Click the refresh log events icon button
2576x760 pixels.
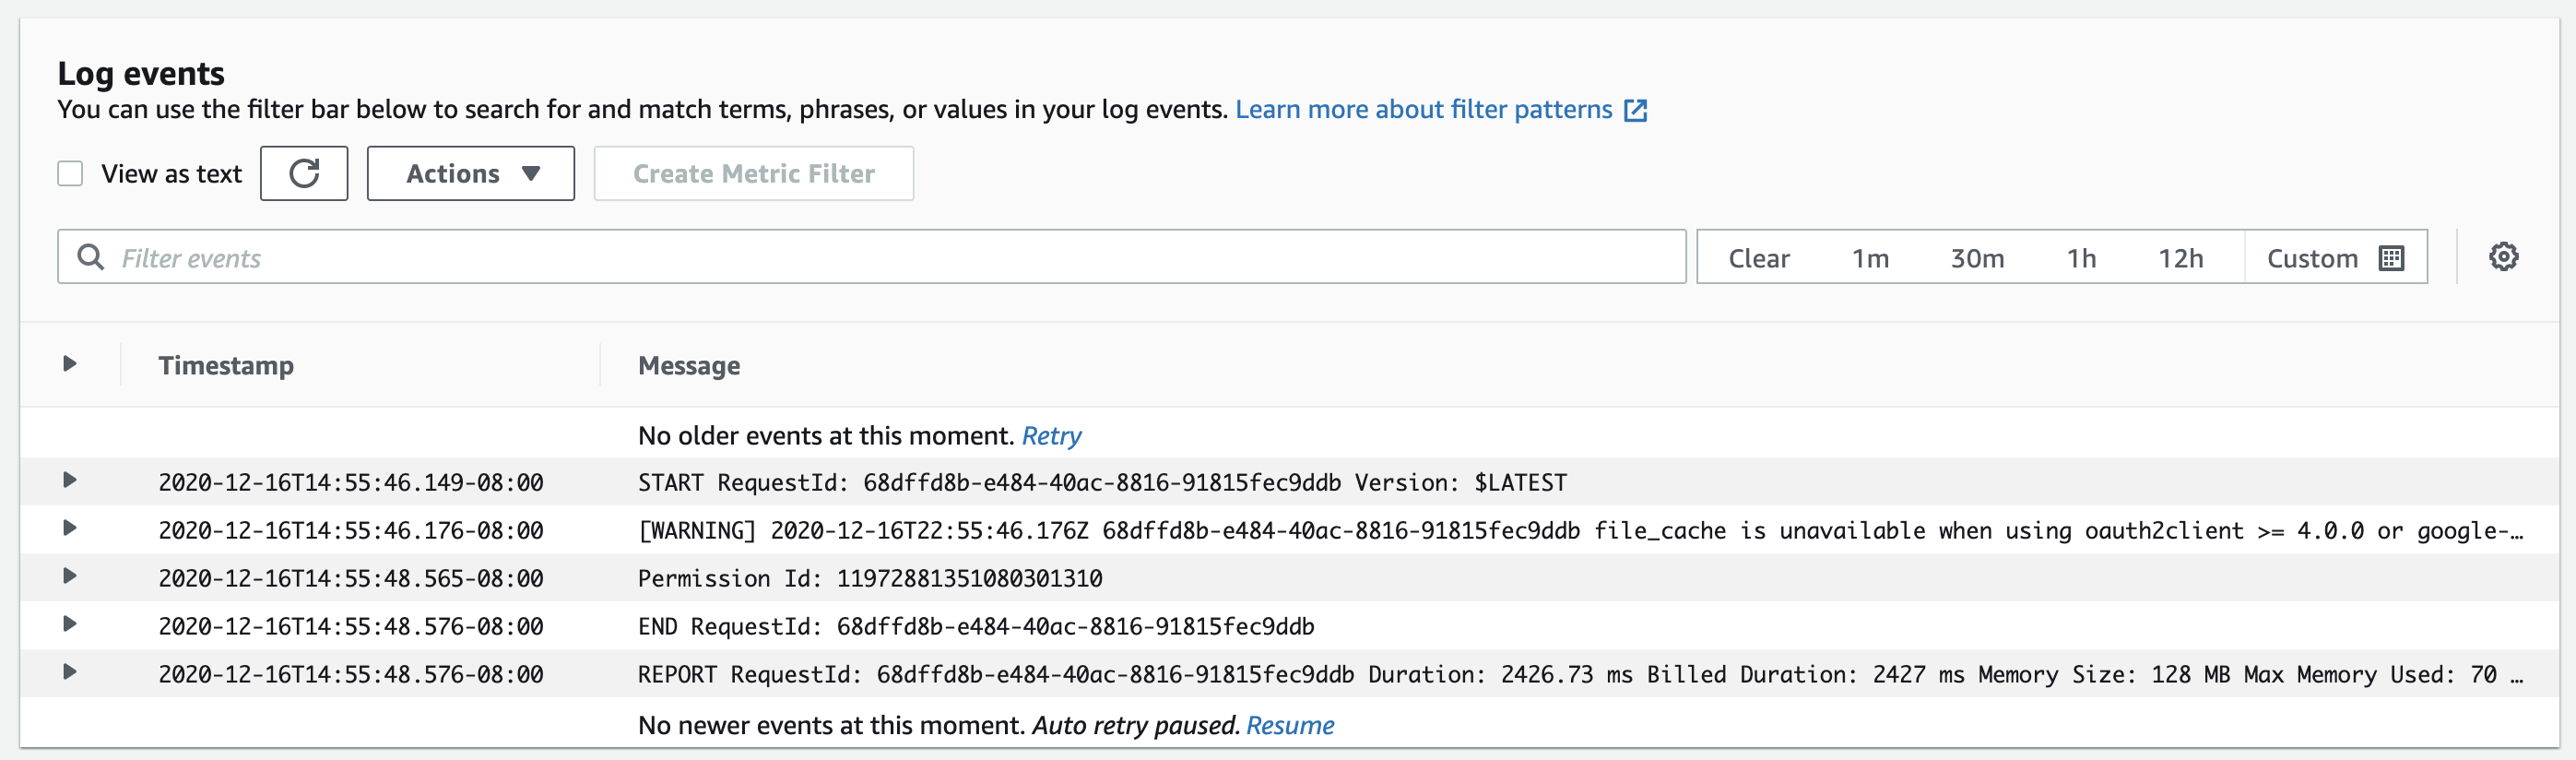304,174
